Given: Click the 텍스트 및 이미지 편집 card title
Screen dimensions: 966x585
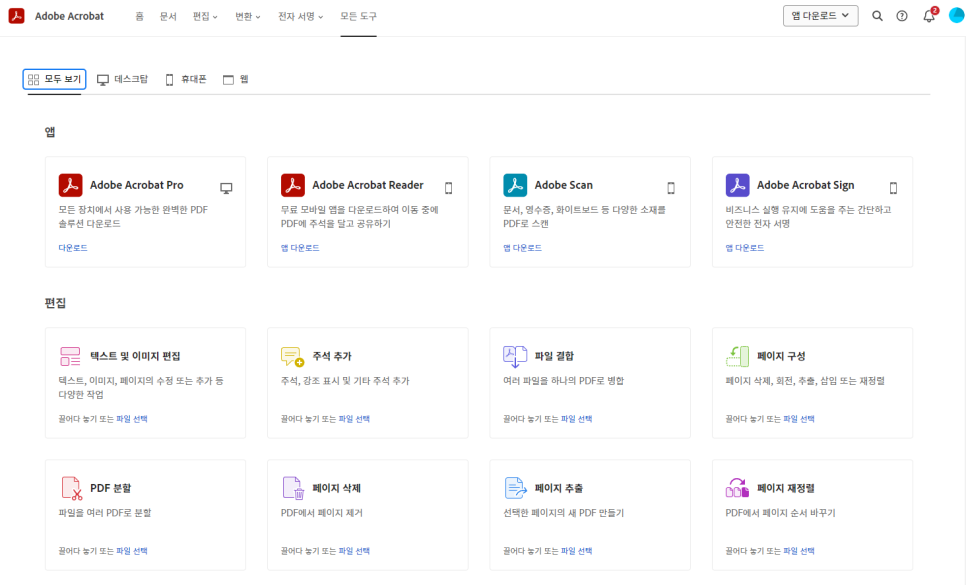Looking at the screenshot, I should coord(136,356).
